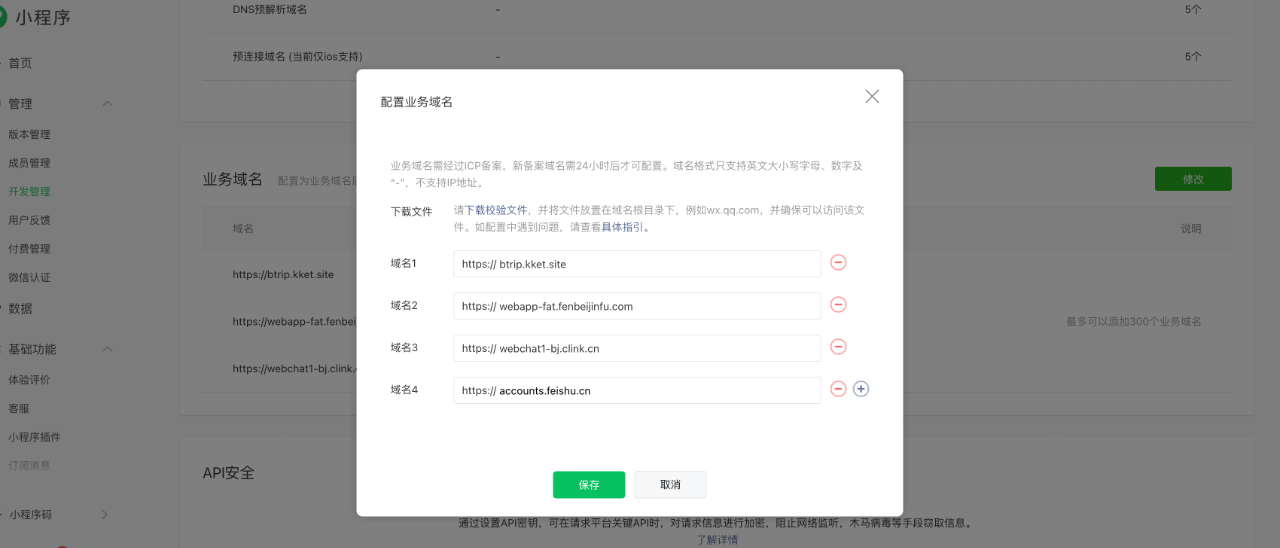Viewport: 1280px width, 548px height.
Task: Open 体验评价 in the sidebar
Action: (x=29, y=380)
